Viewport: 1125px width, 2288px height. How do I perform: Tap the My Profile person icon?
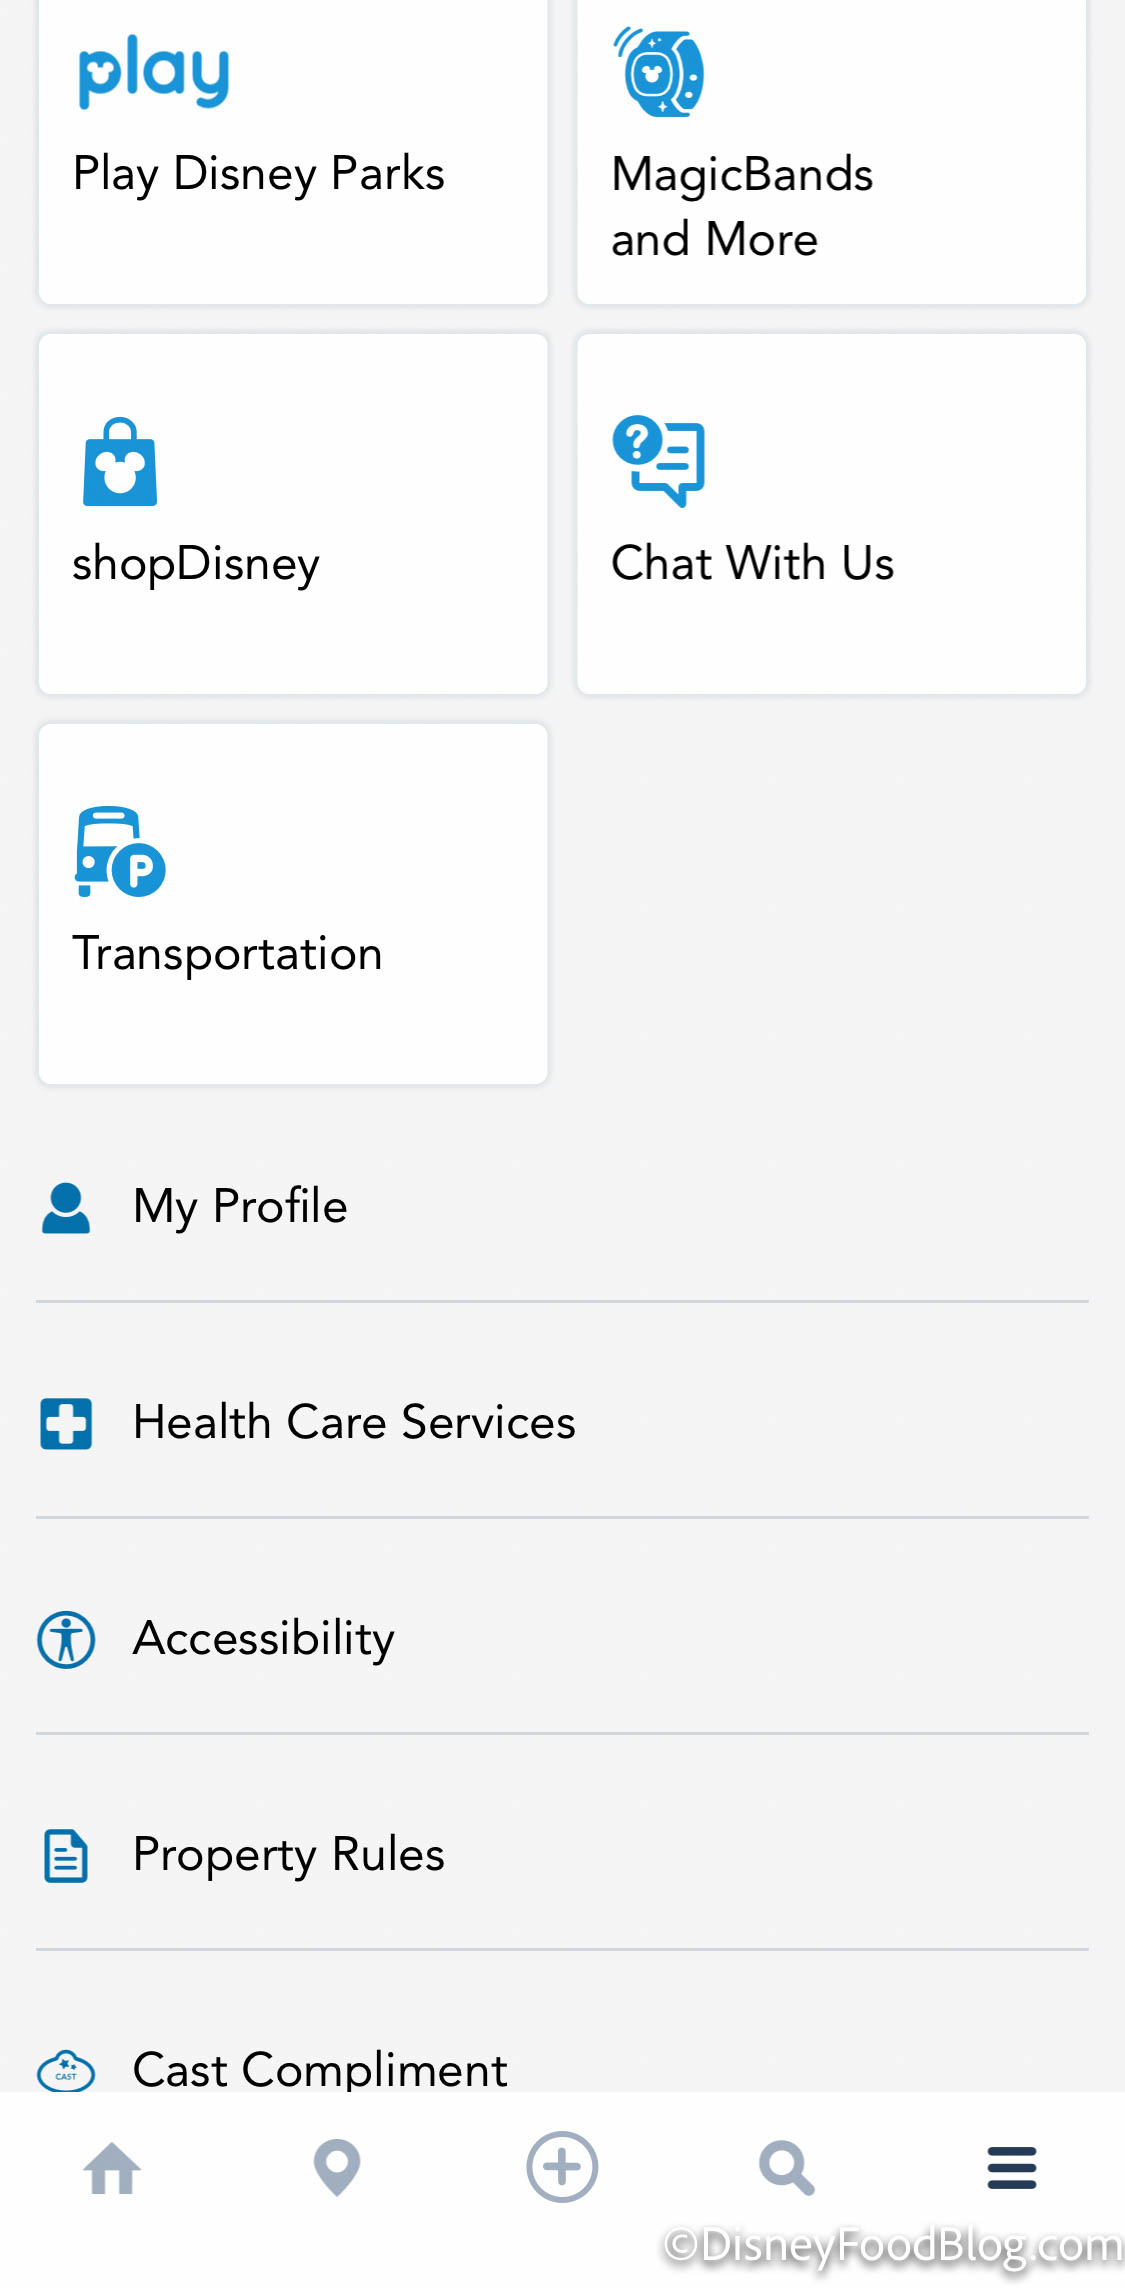66,1207
